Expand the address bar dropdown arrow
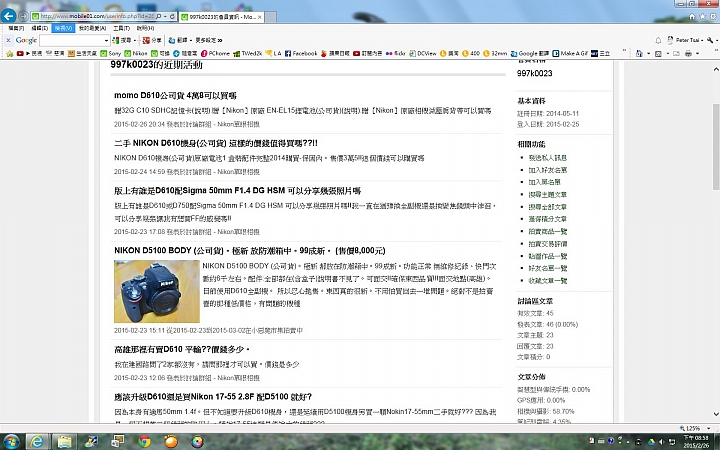 (x=165, y=16)
